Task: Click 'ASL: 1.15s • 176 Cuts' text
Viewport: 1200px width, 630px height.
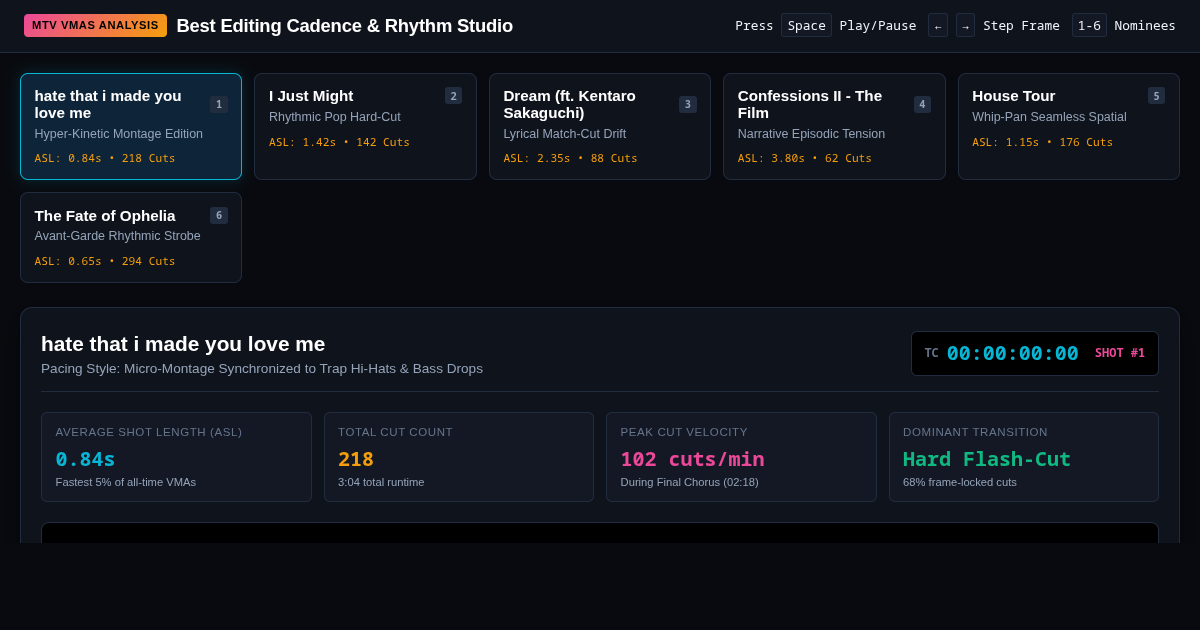Action: point(1042,142)
